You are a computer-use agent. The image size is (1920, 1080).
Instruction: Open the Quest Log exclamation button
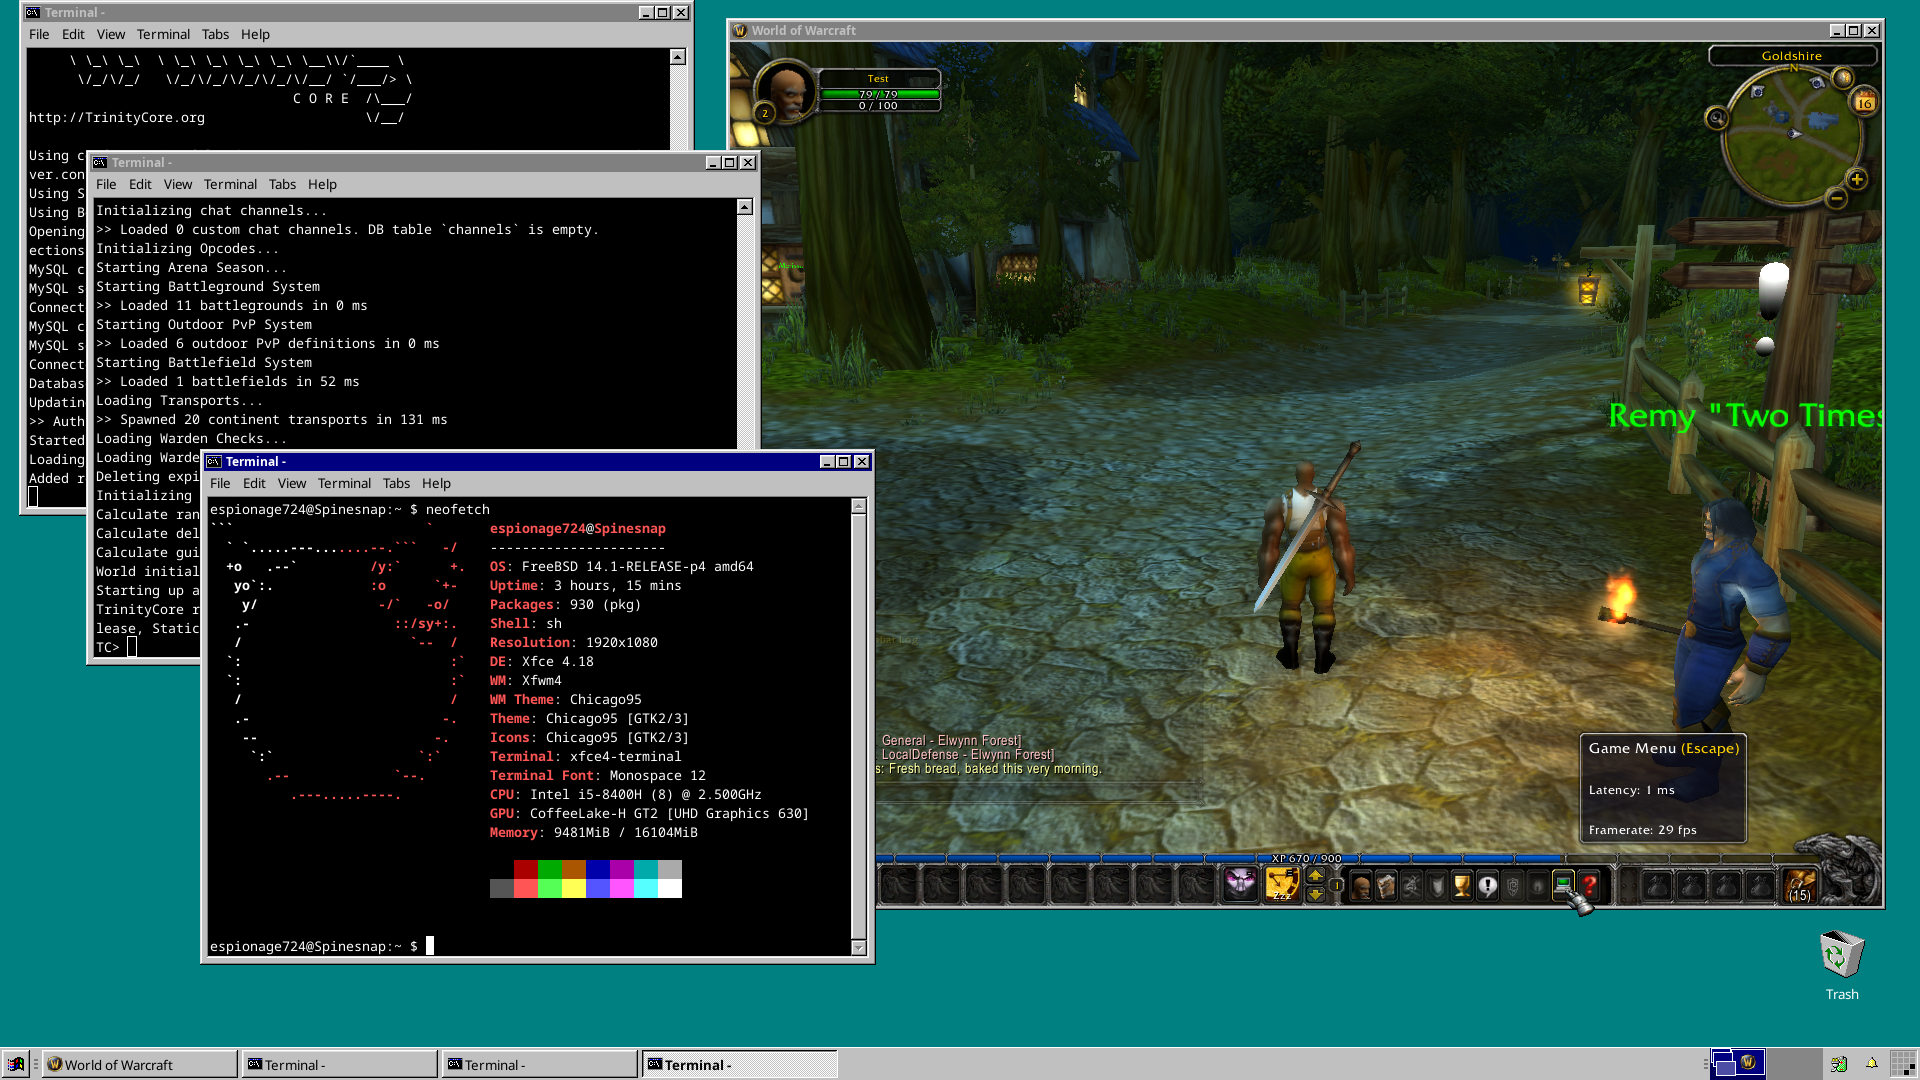coord(1488,886)
